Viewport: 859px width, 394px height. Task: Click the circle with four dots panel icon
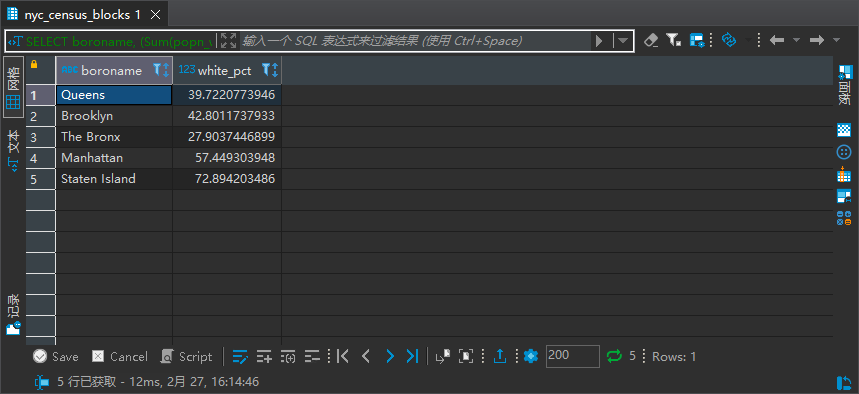(x=844, y=152)
